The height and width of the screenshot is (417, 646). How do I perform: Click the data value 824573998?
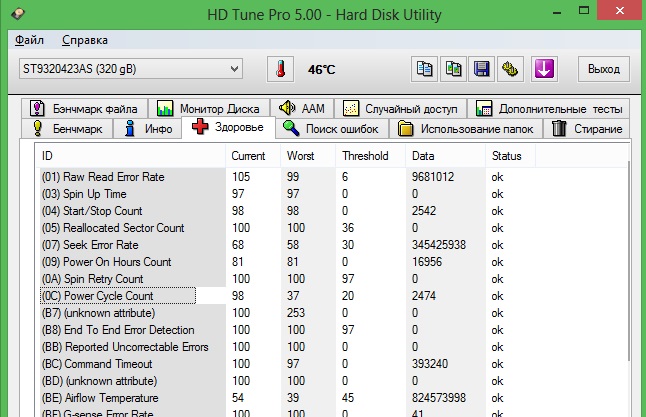438,398
